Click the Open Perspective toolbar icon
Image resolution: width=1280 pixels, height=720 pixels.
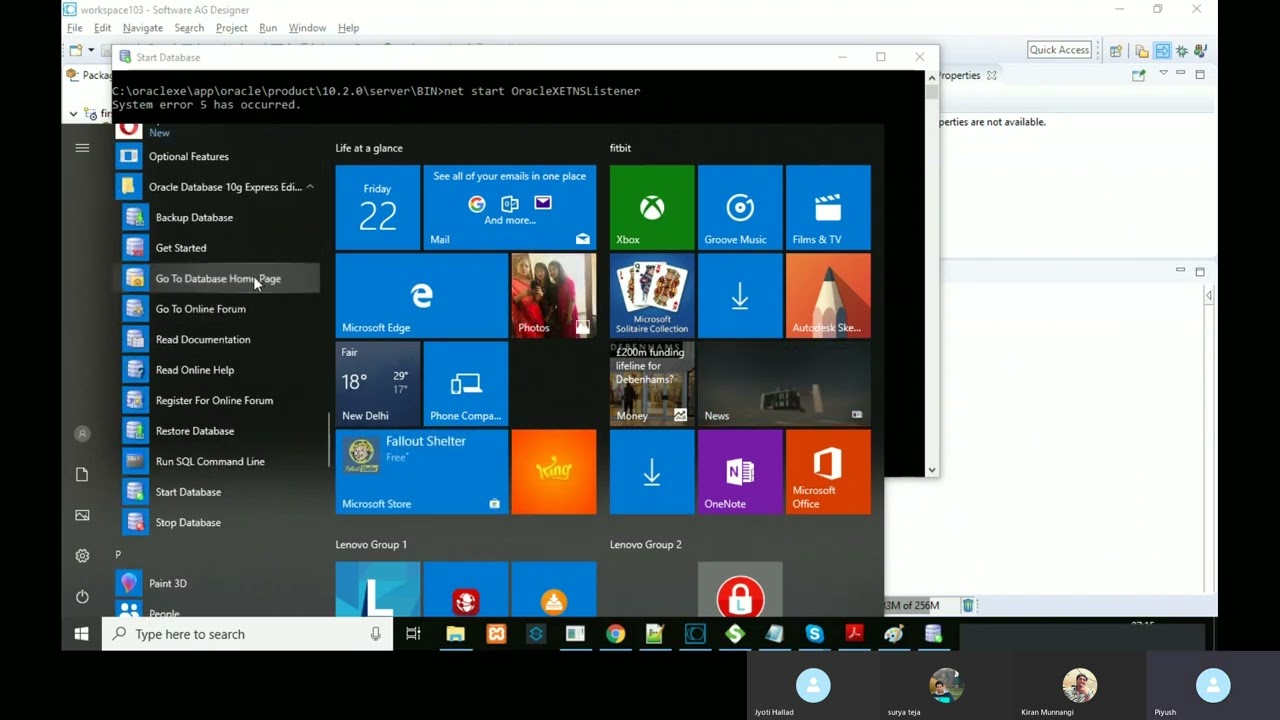point(1116,51)
